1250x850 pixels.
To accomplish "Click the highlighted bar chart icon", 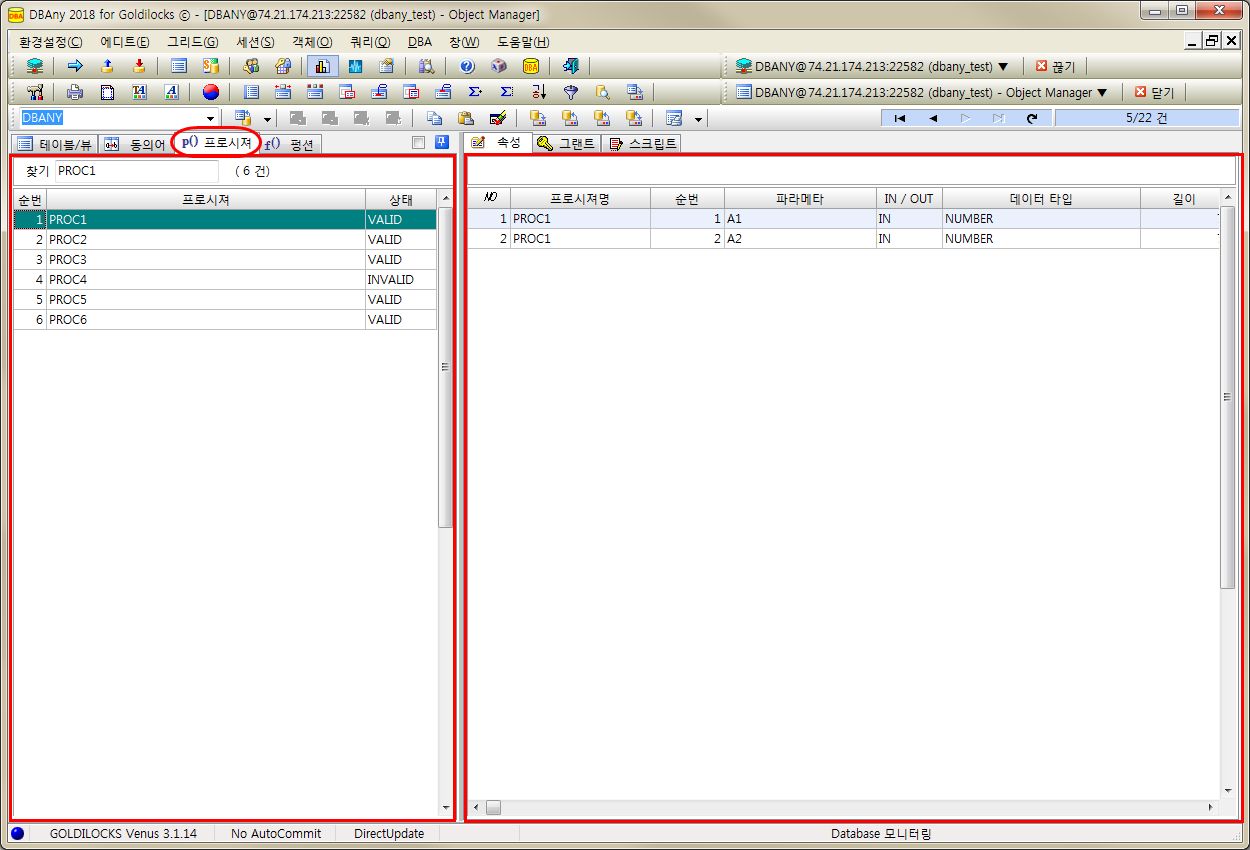I will 322,66.
